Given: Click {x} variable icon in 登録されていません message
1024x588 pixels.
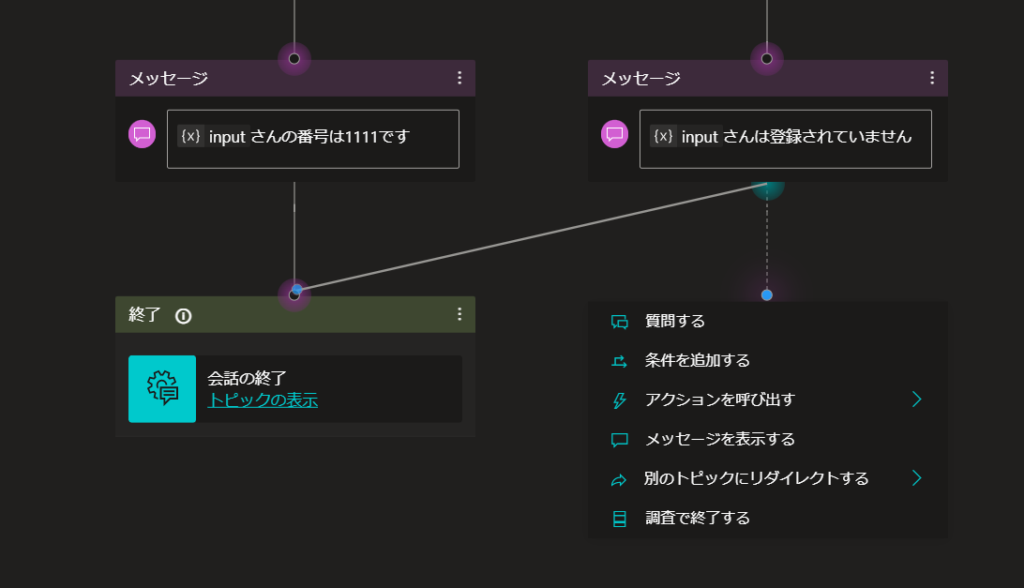Looking at the screenshot, I should 664,136.
